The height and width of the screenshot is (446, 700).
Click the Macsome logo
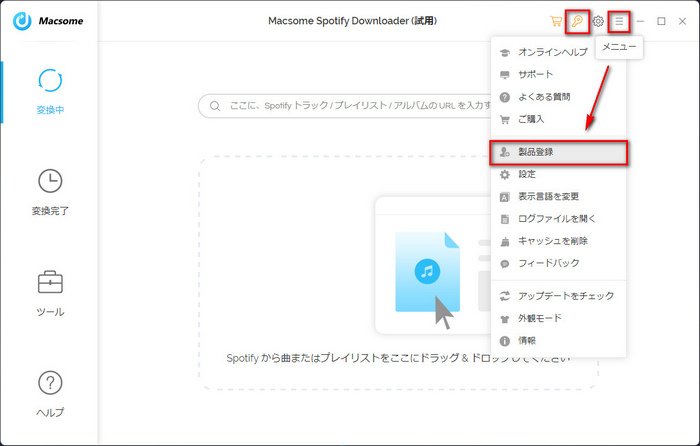click(x=48, y=21)
